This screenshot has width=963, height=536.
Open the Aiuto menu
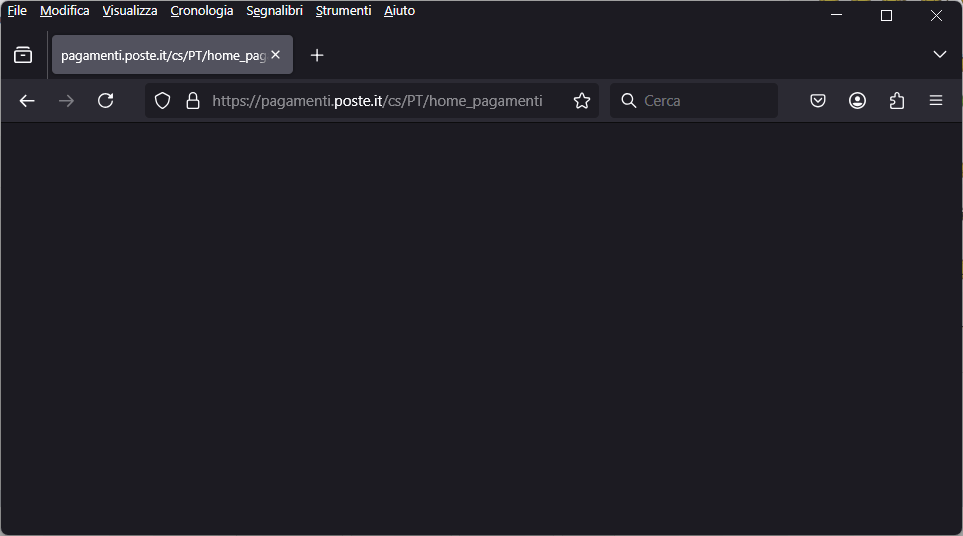coord(399,11)
